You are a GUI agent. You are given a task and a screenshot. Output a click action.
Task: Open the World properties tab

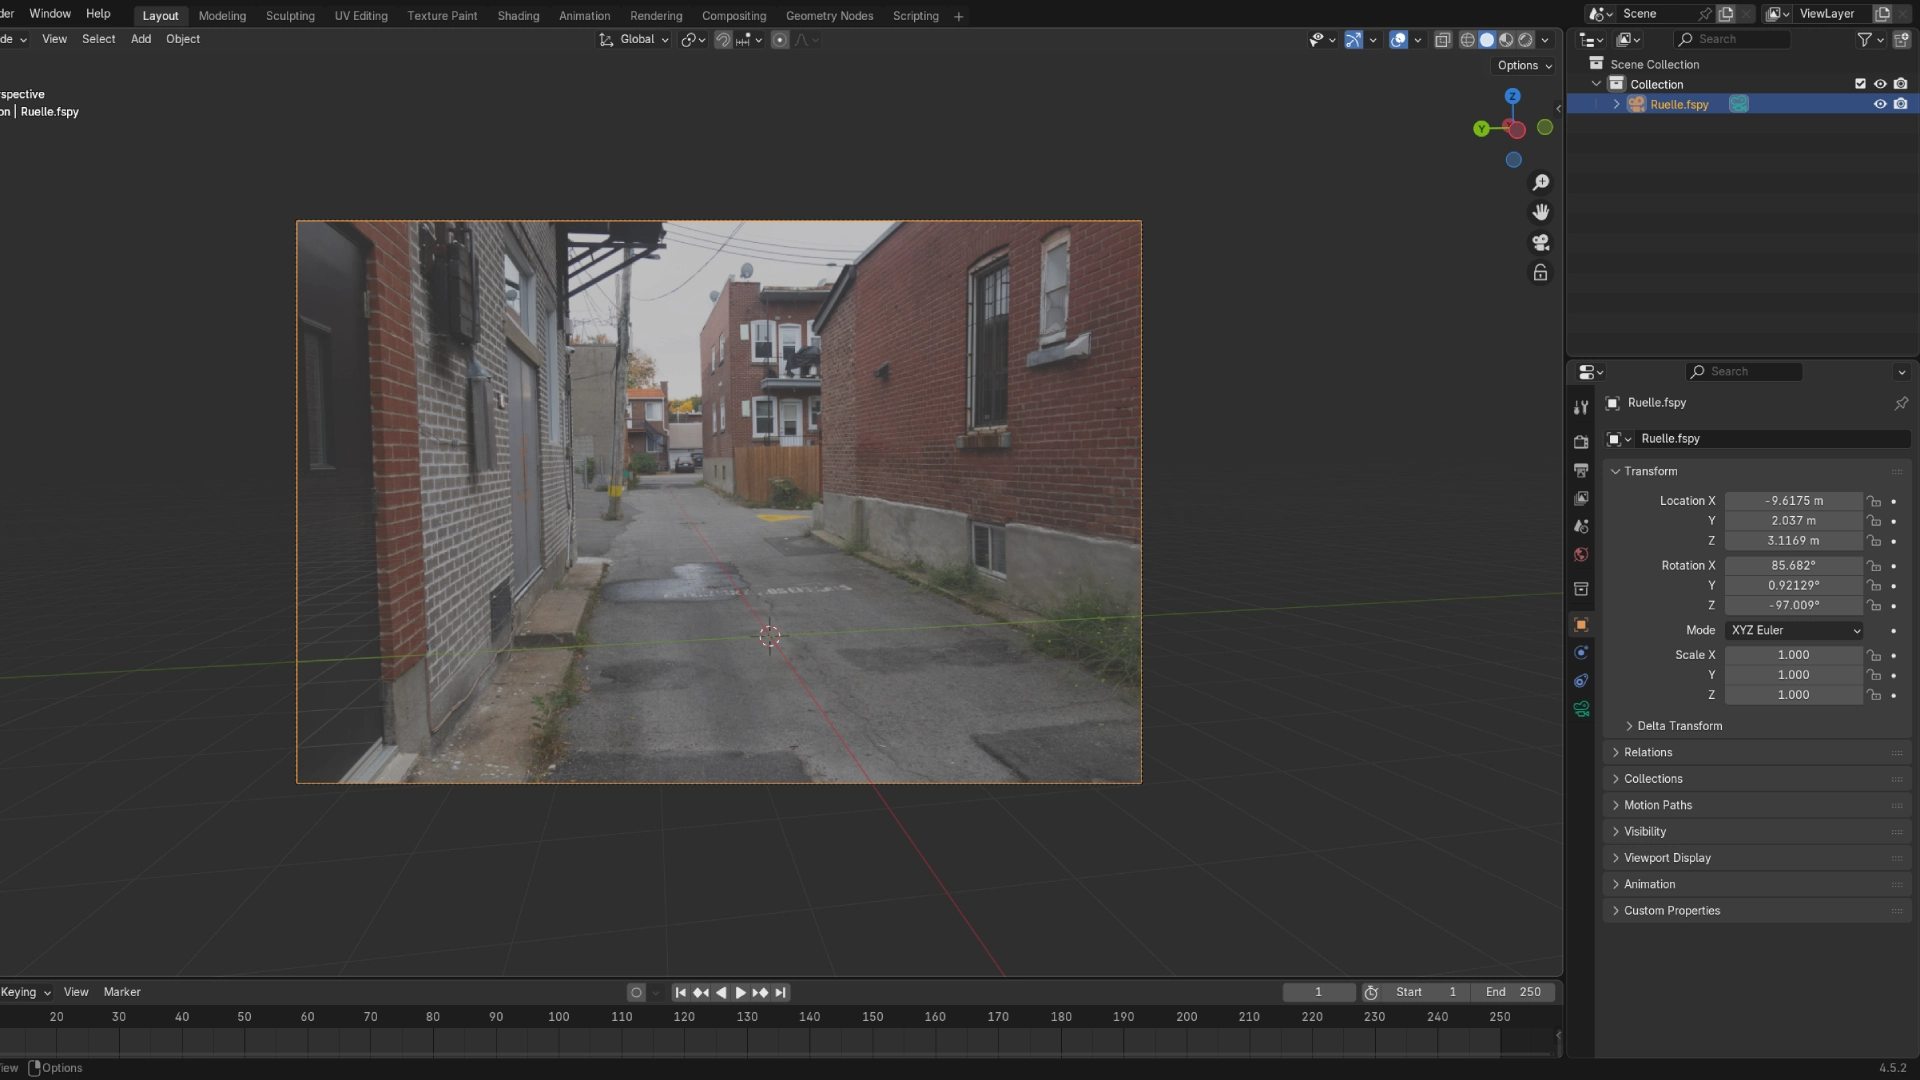[x=1581, y=554]
